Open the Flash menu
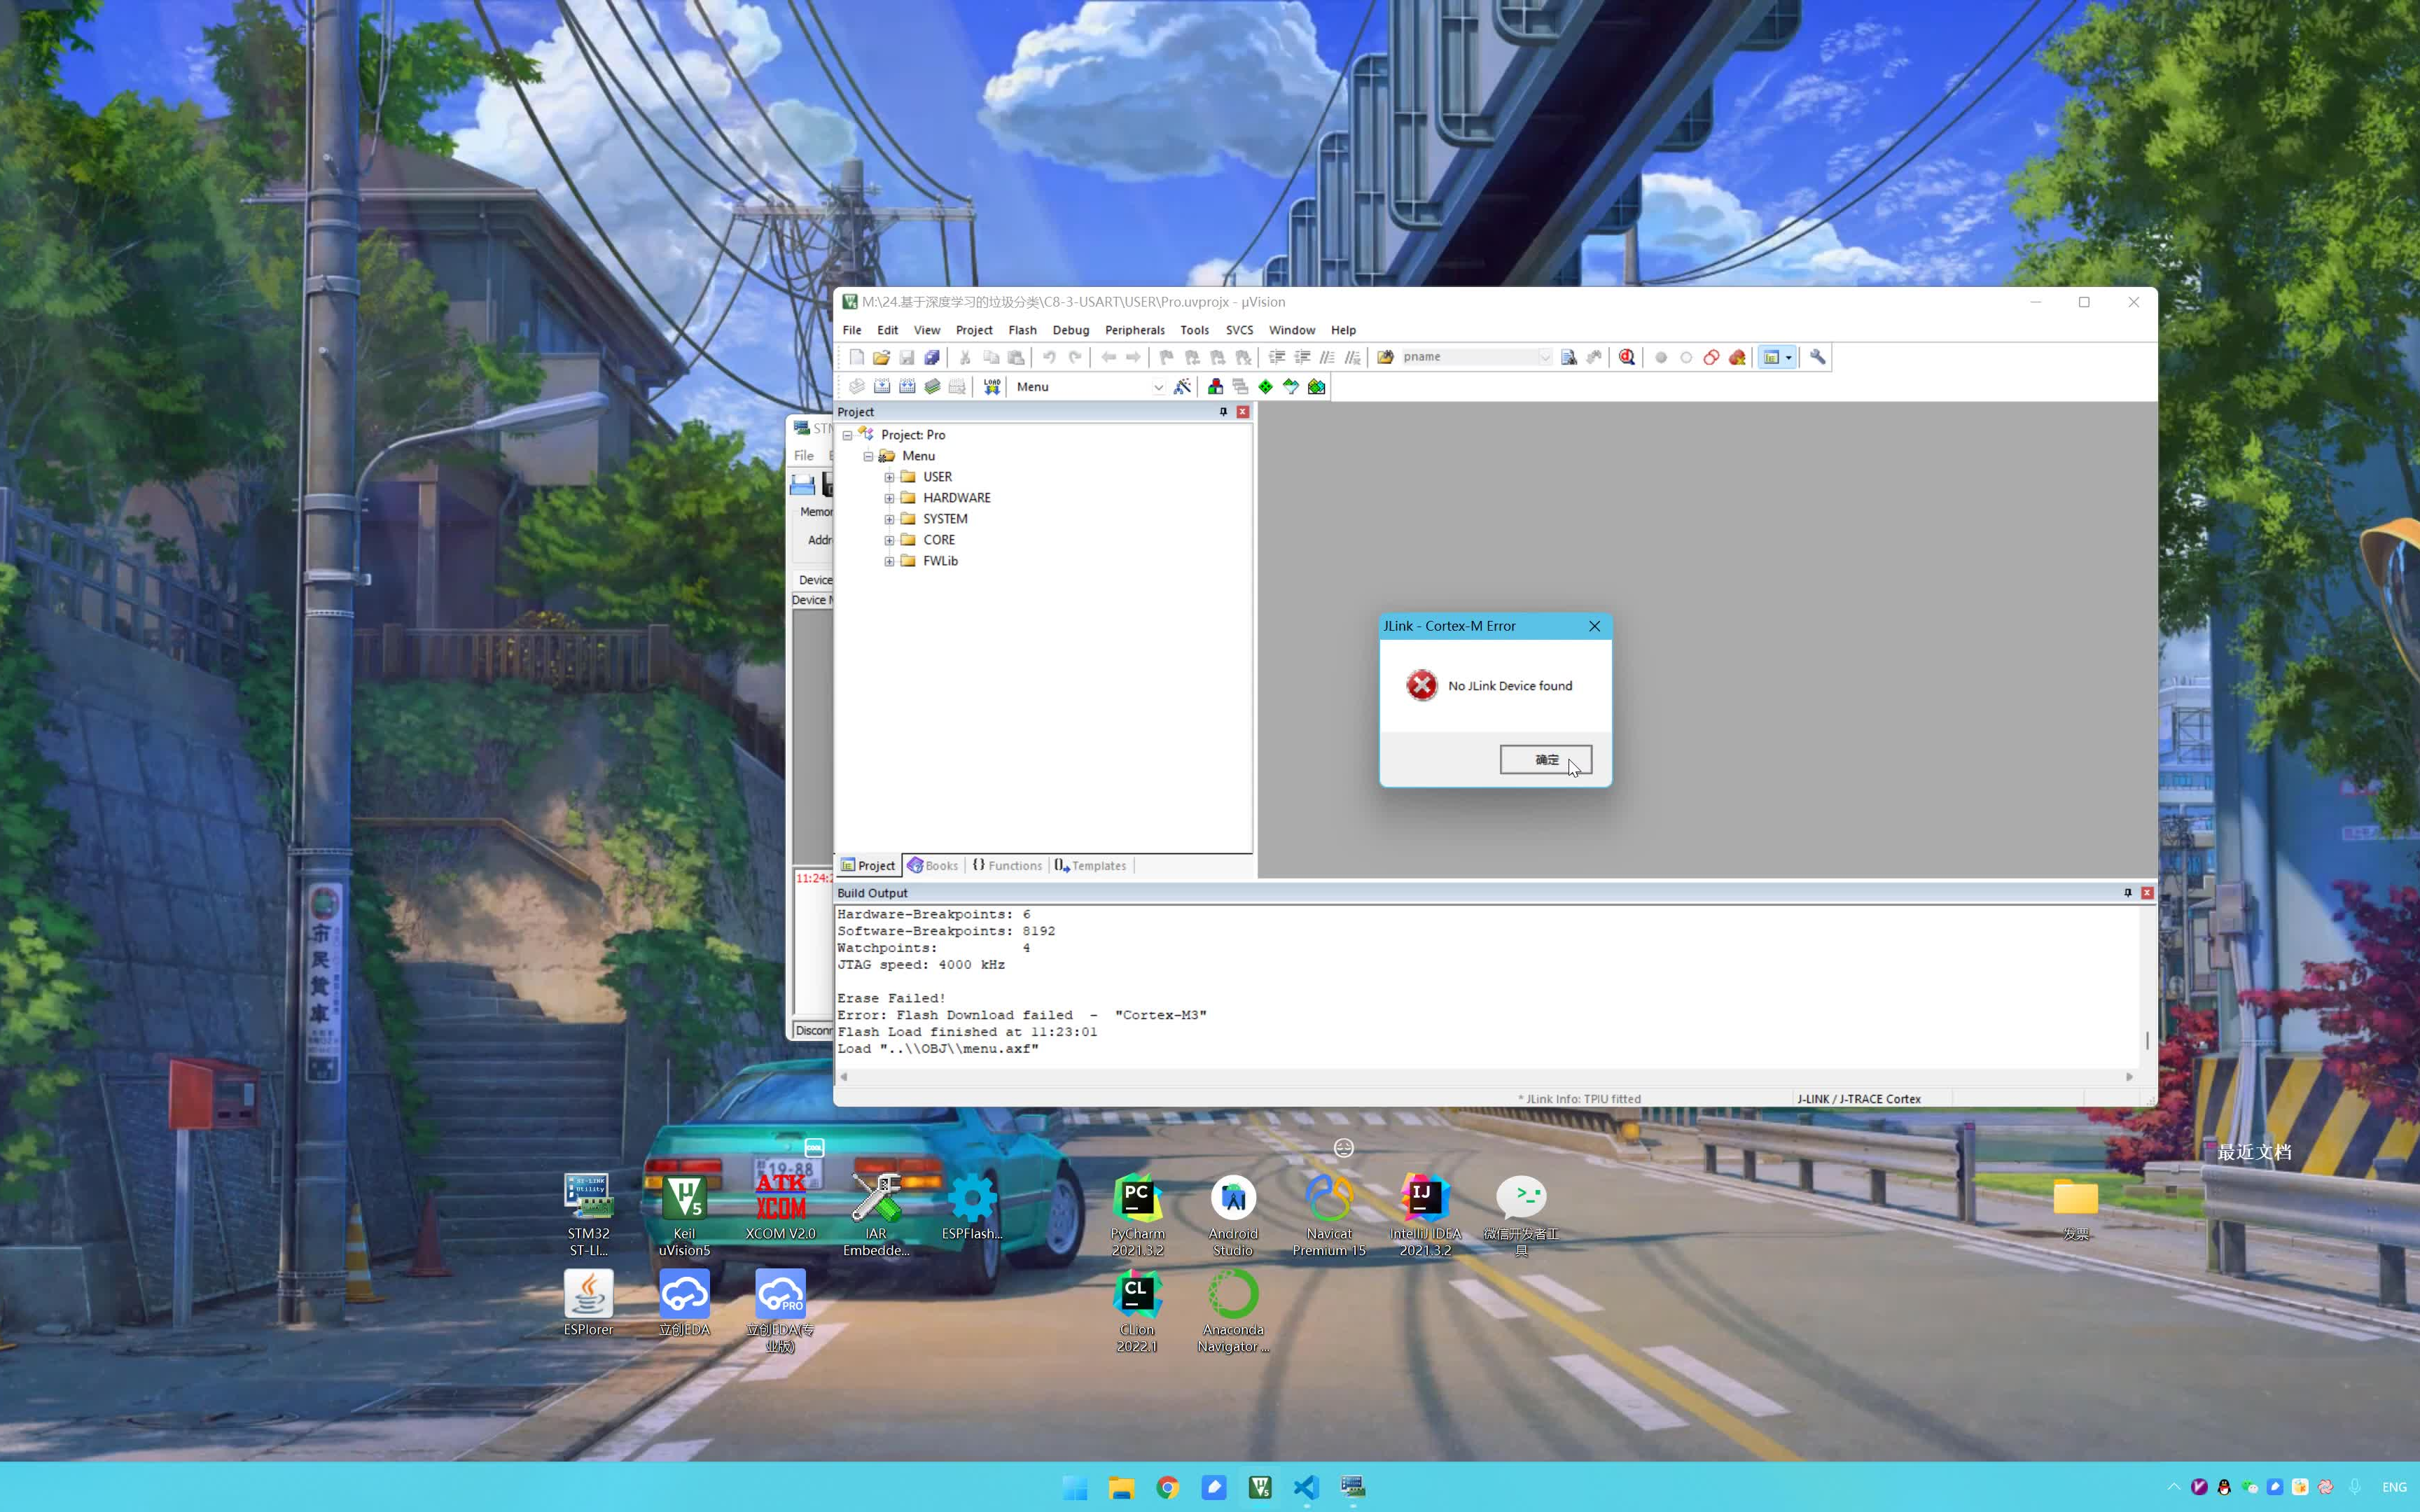 [1021, 330]
